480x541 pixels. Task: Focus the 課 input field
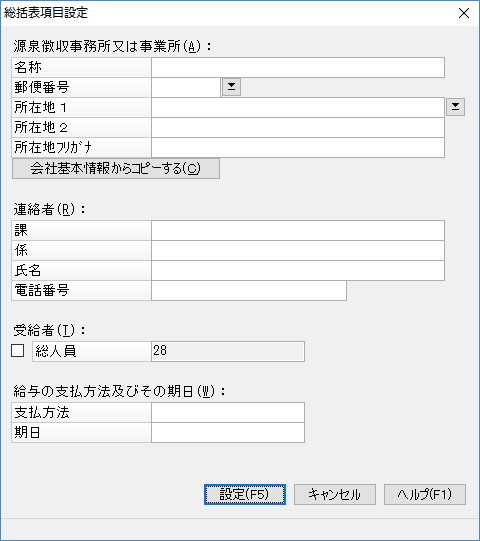[298, 230]
